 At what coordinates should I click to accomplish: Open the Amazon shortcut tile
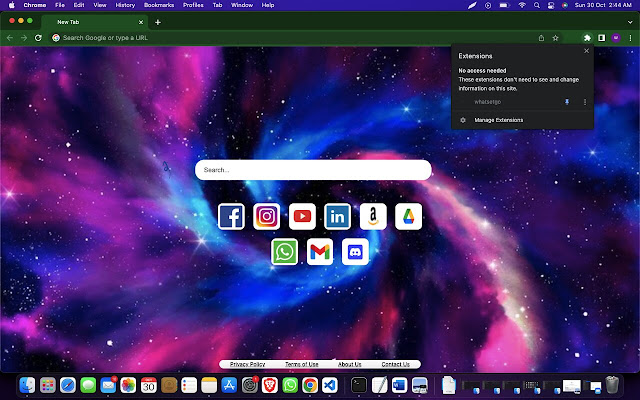(373, 216)
